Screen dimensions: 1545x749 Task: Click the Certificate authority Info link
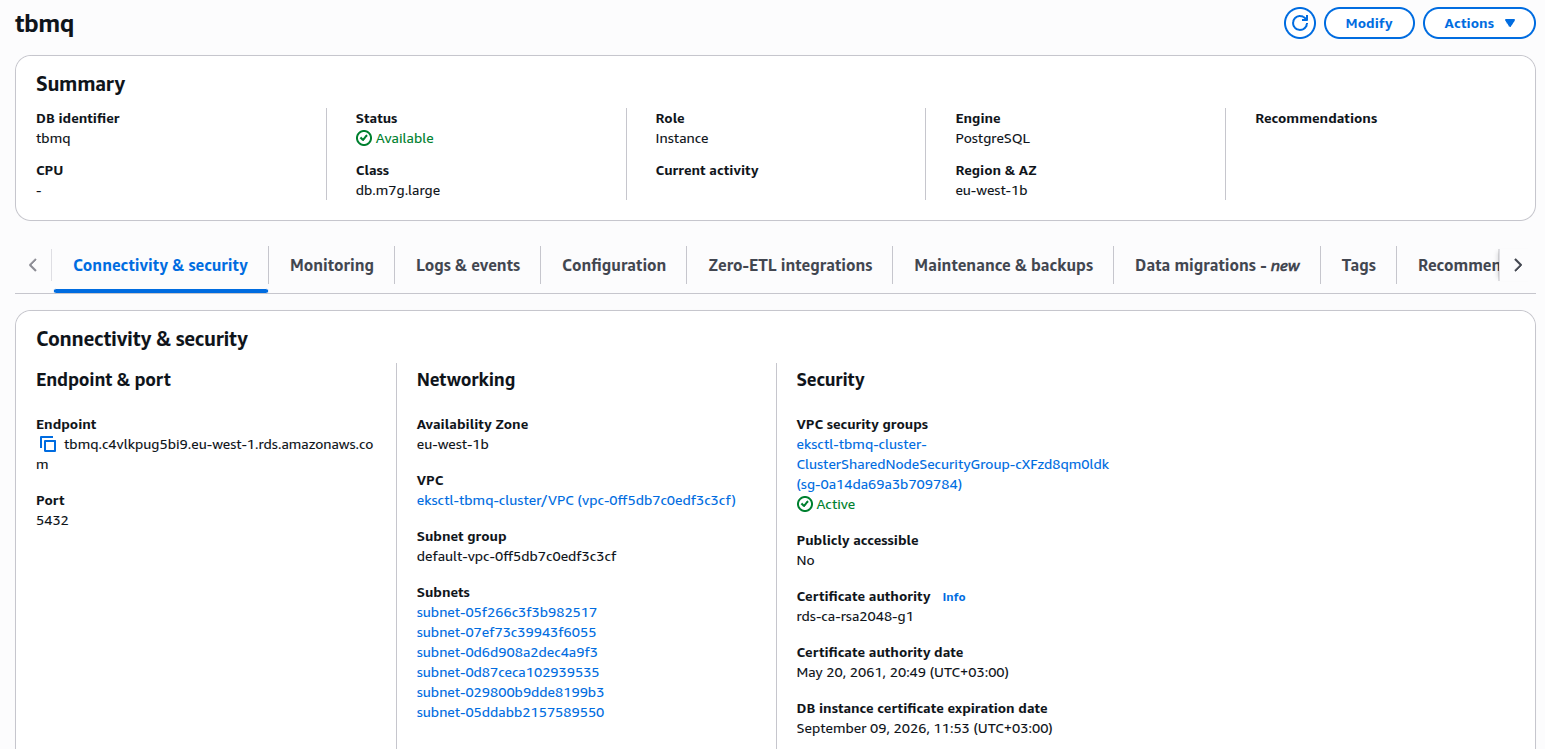coord(953,597)
